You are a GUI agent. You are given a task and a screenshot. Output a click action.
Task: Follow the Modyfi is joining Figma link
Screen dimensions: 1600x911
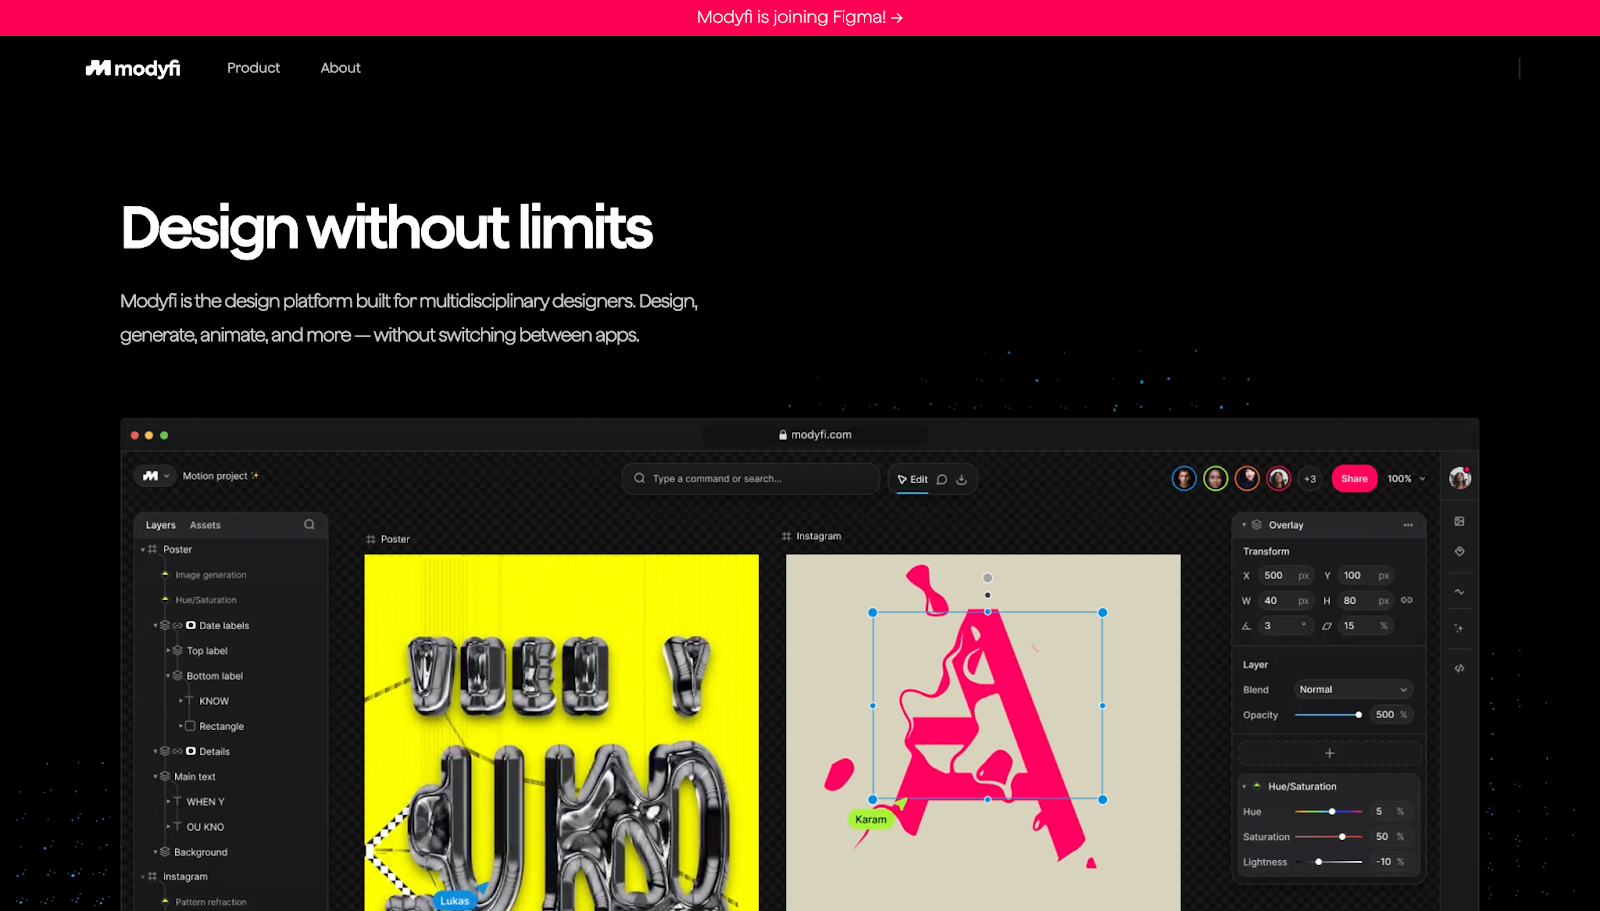pyautogui.click(x=799, y=17)
